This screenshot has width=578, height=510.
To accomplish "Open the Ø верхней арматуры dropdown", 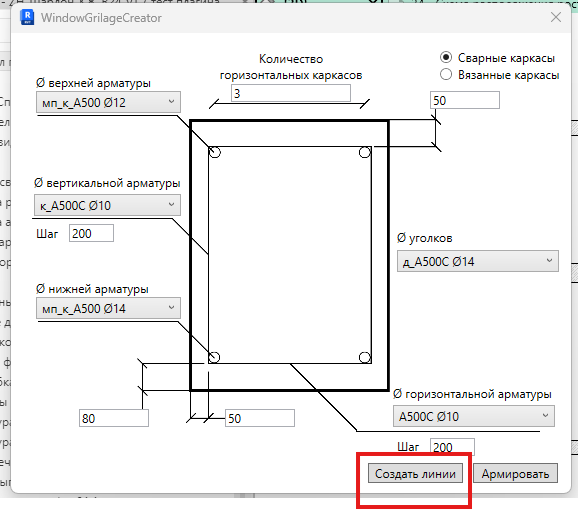I will tap(108, 102).
